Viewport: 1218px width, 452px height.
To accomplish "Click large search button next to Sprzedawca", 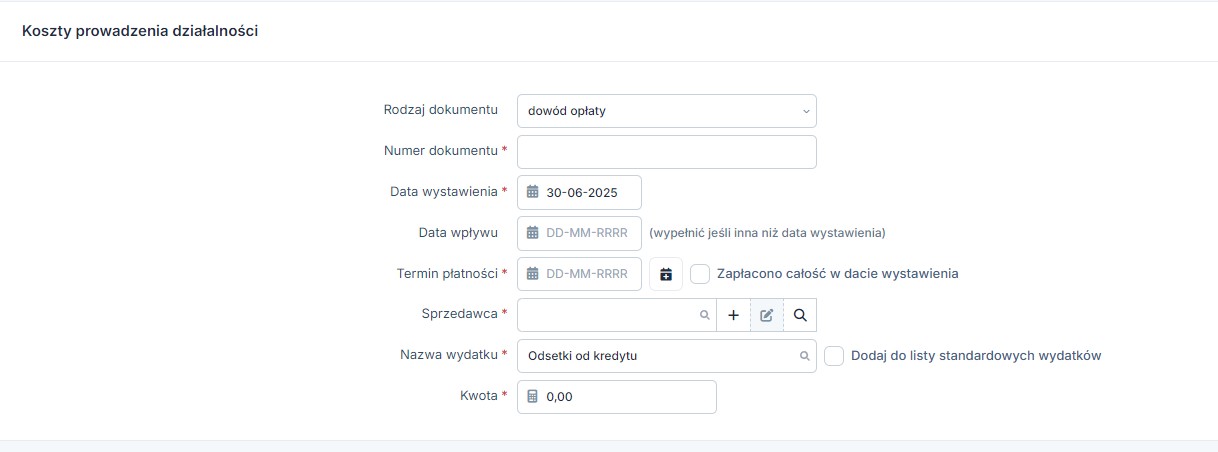I will (800, 315).
